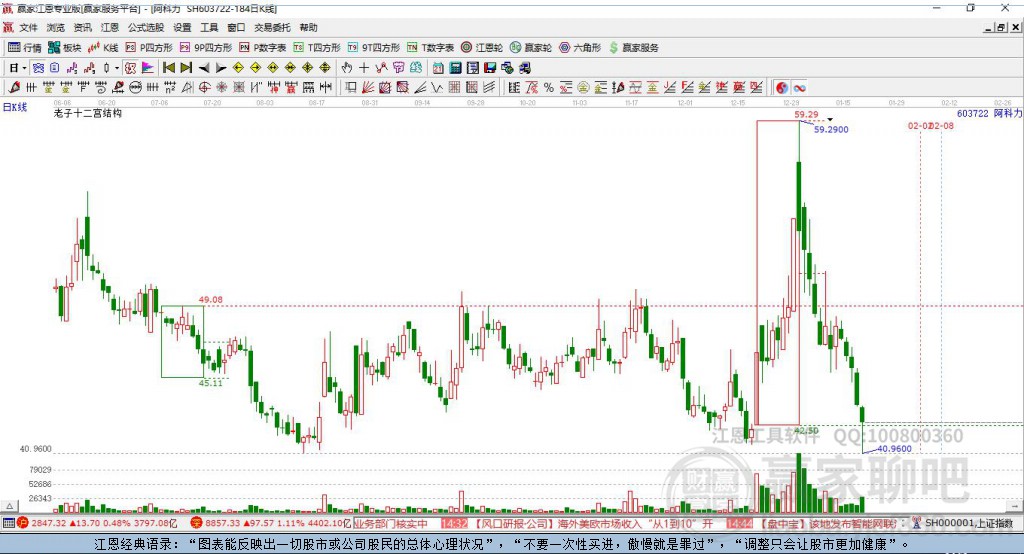
Task: Open the 公式选股 menu
Action: 146,27
